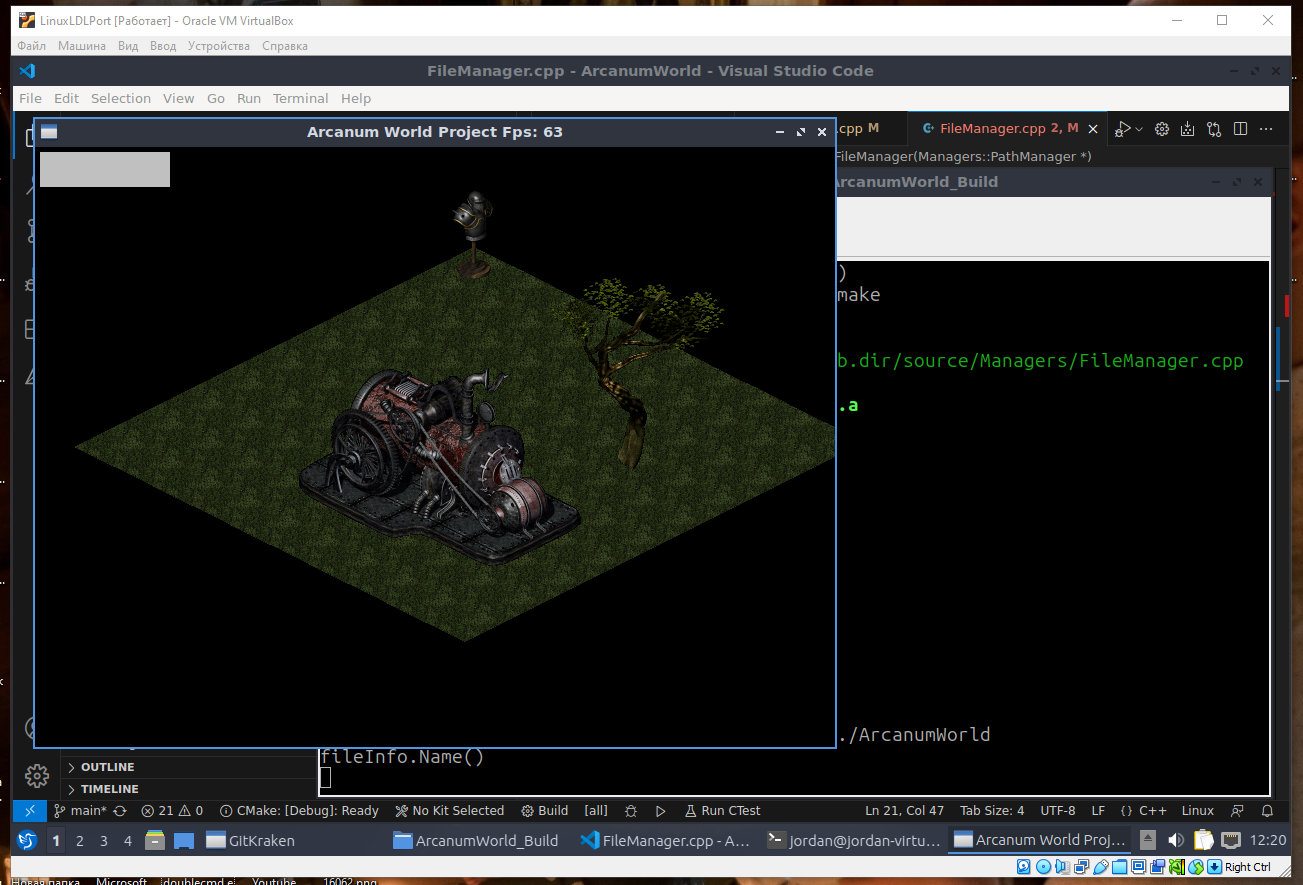Change the [all] build target
This screenshot has width=1303, height=885.
coord(596,811)
